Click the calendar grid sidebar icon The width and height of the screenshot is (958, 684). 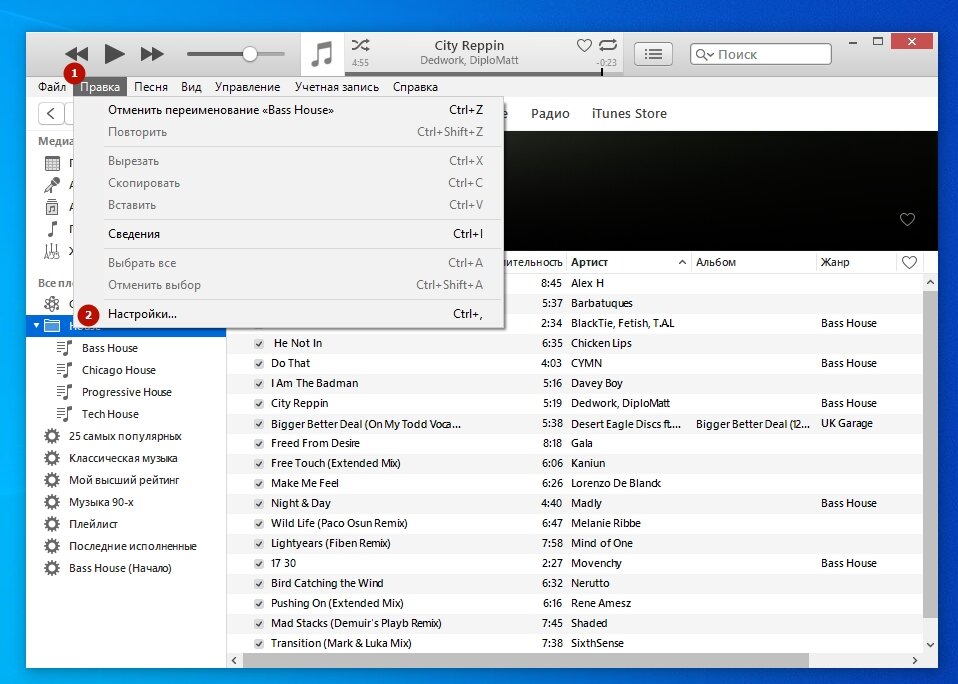[53, 163]
